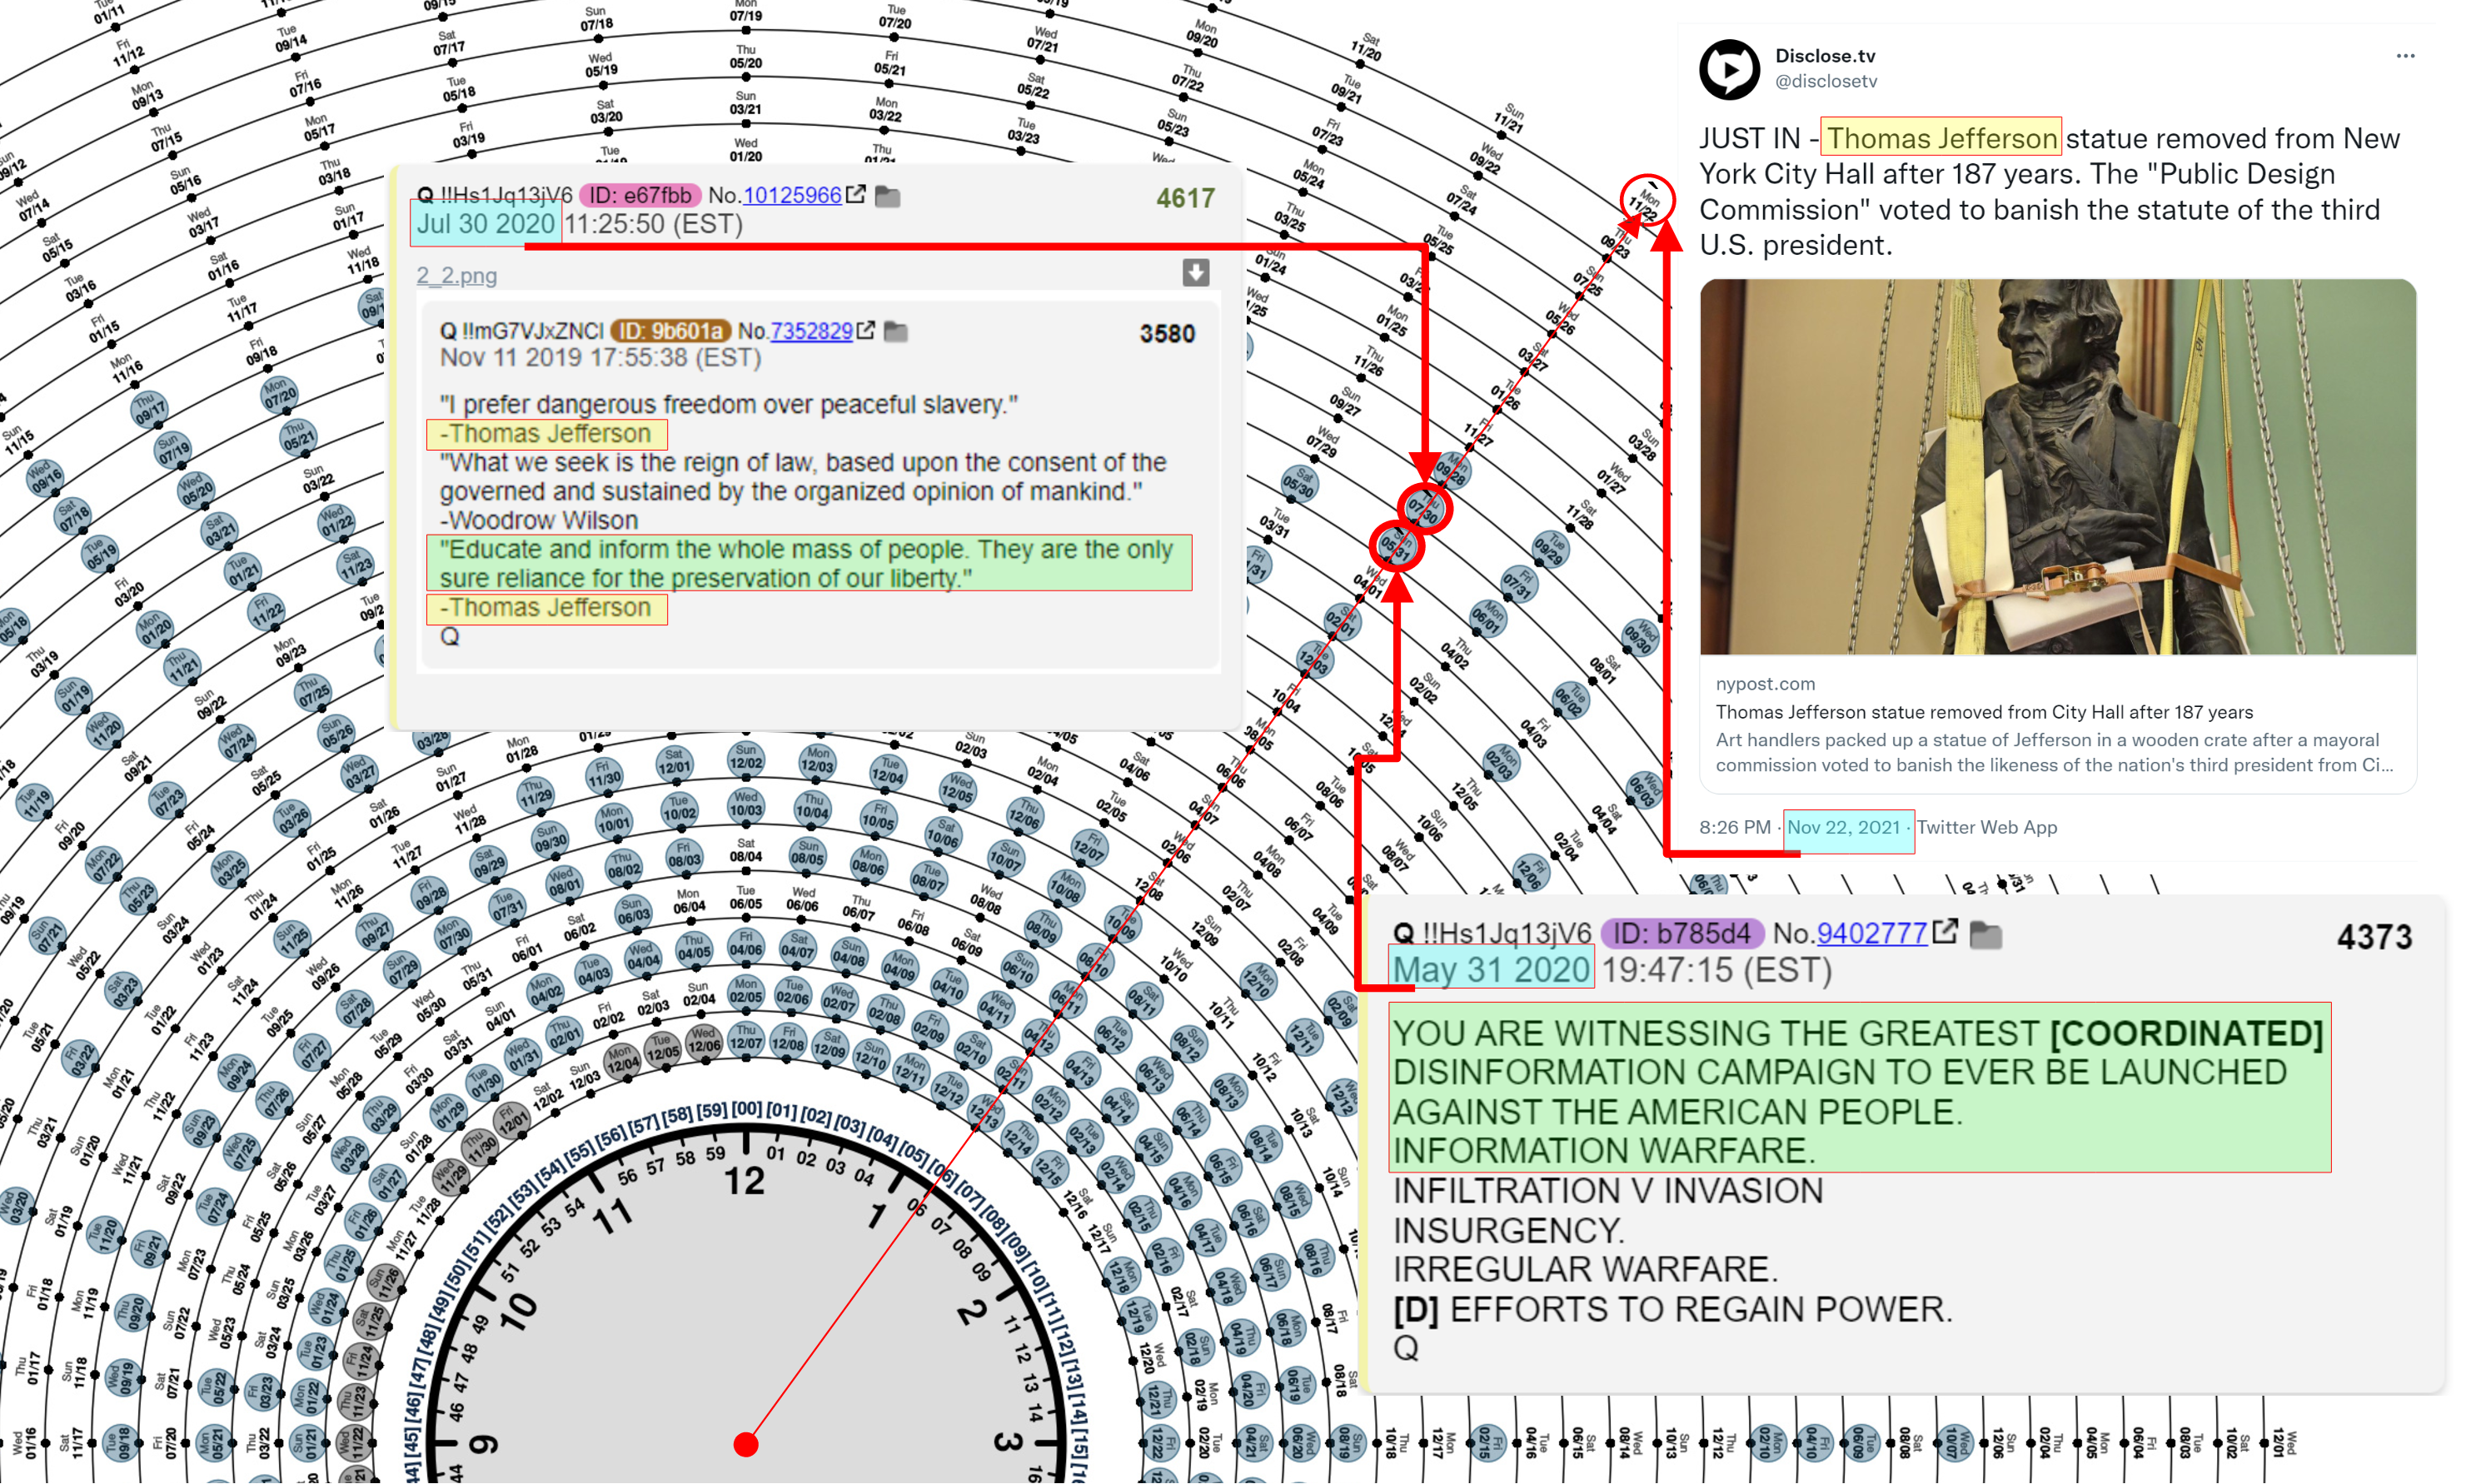Select the ID: b785d4 badge
Viewport: 2481px width, 1484px height.
[x=1682, y=933]
